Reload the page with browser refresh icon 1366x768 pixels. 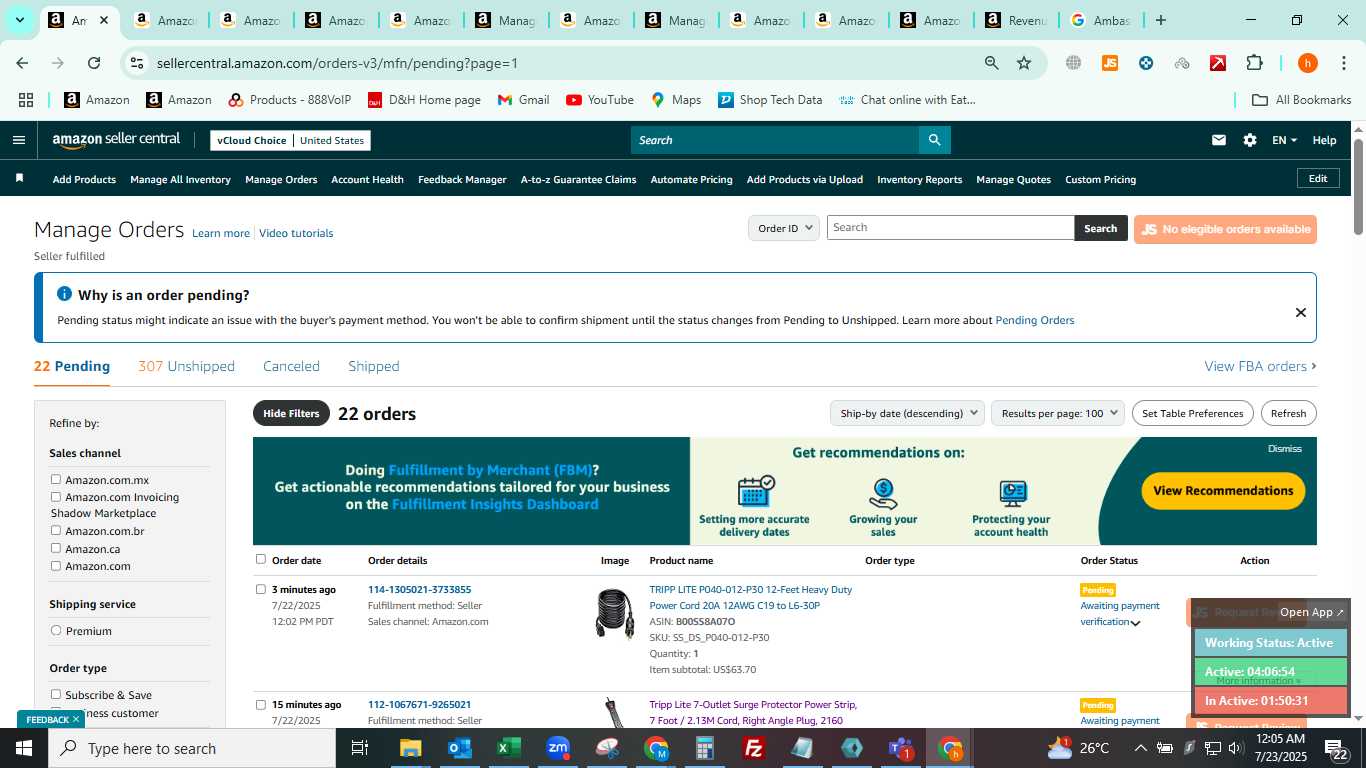click(94, 63)
